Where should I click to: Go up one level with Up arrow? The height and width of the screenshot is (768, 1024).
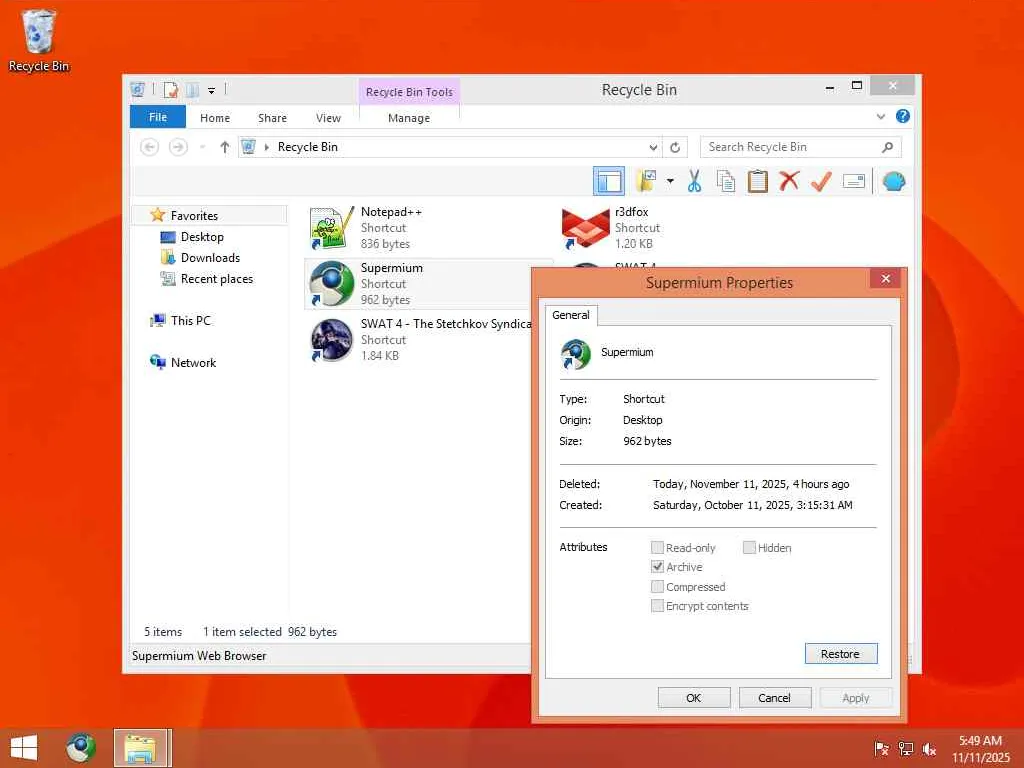click(x=225, y=148)
